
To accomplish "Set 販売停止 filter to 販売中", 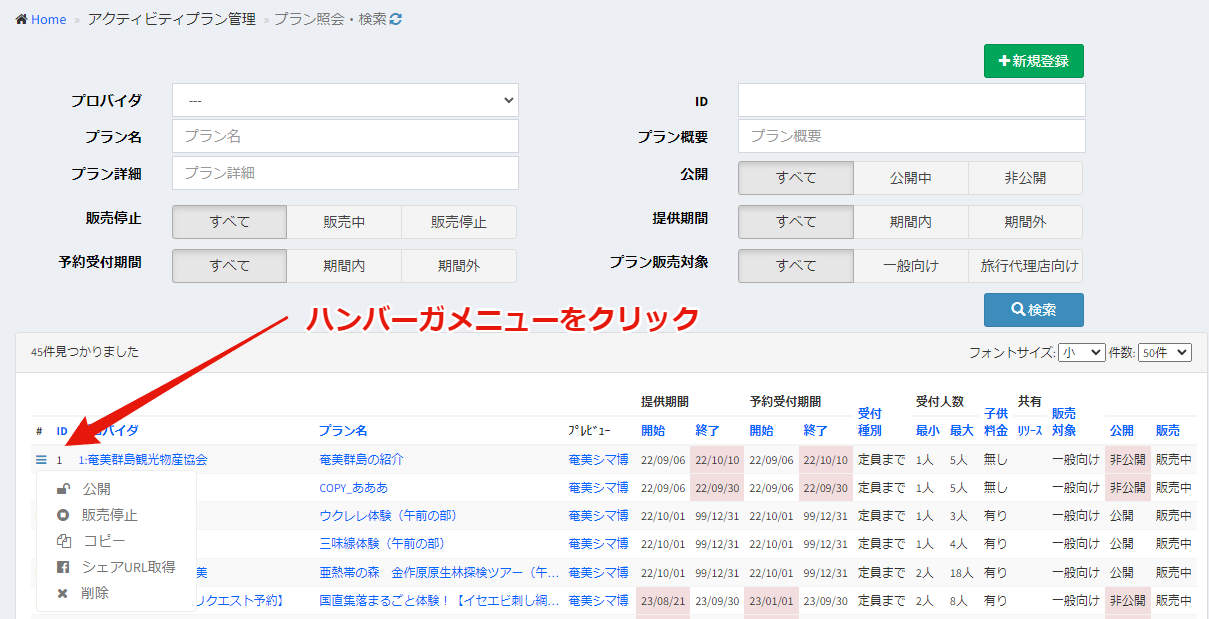I will point(344,222).
